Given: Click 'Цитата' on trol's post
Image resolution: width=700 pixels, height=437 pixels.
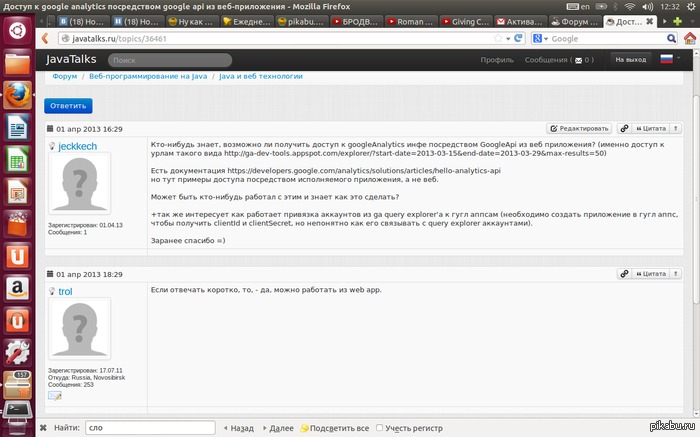Looking at the screenshot, I should [651, 274].
